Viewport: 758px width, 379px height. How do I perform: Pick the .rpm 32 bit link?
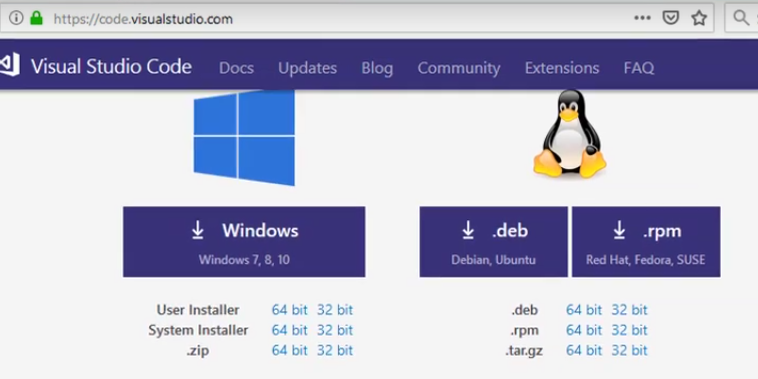629,330
